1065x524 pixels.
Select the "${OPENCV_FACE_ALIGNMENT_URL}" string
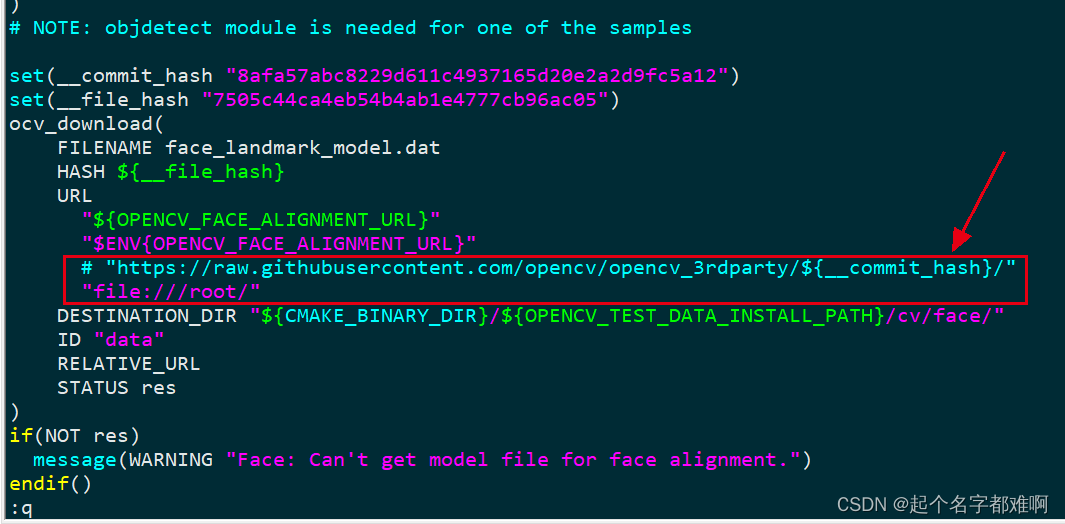click(x=261, y=220)
